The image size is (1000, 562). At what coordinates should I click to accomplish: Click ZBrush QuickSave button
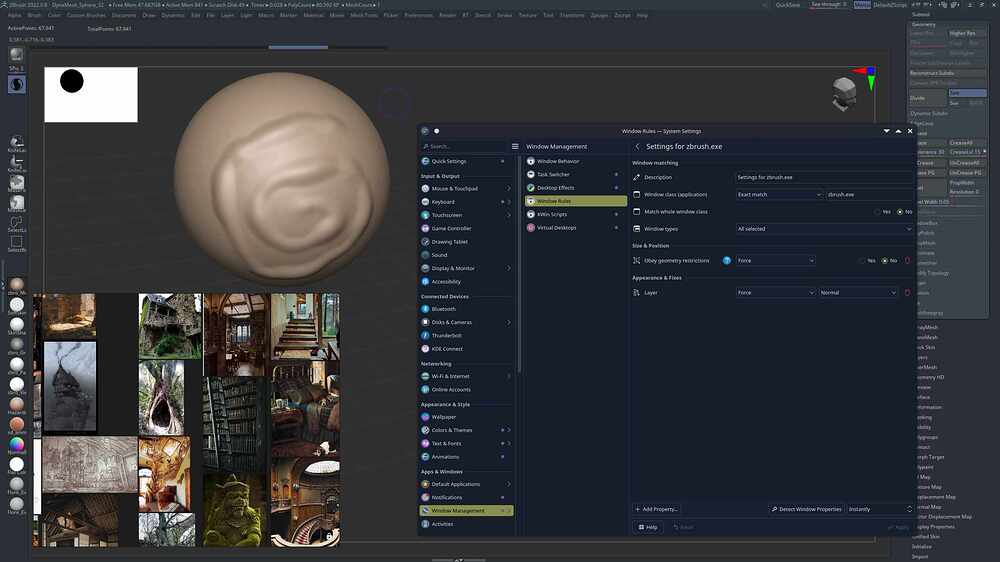click(x=788, y=5)
